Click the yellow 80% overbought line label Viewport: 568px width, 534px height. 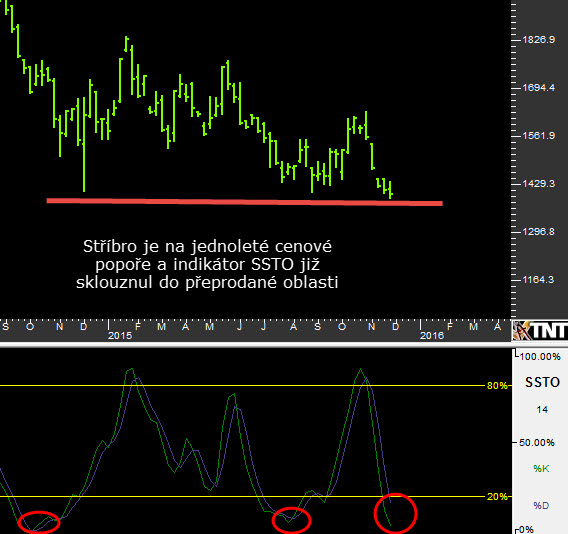click(497, 385)
